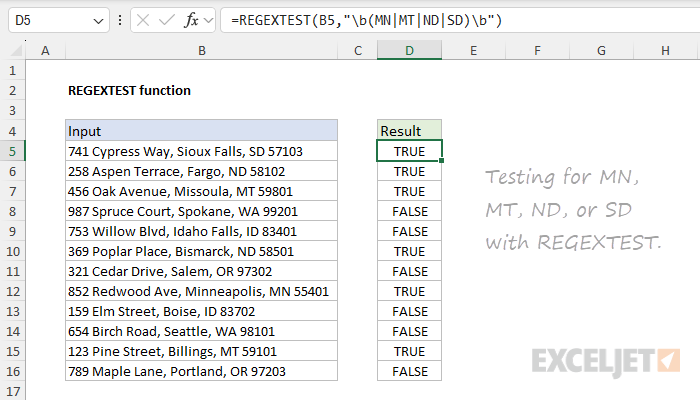Click the 'REGEXTEST function' title cell
This screenshot has width=700, height=400.
129,91
